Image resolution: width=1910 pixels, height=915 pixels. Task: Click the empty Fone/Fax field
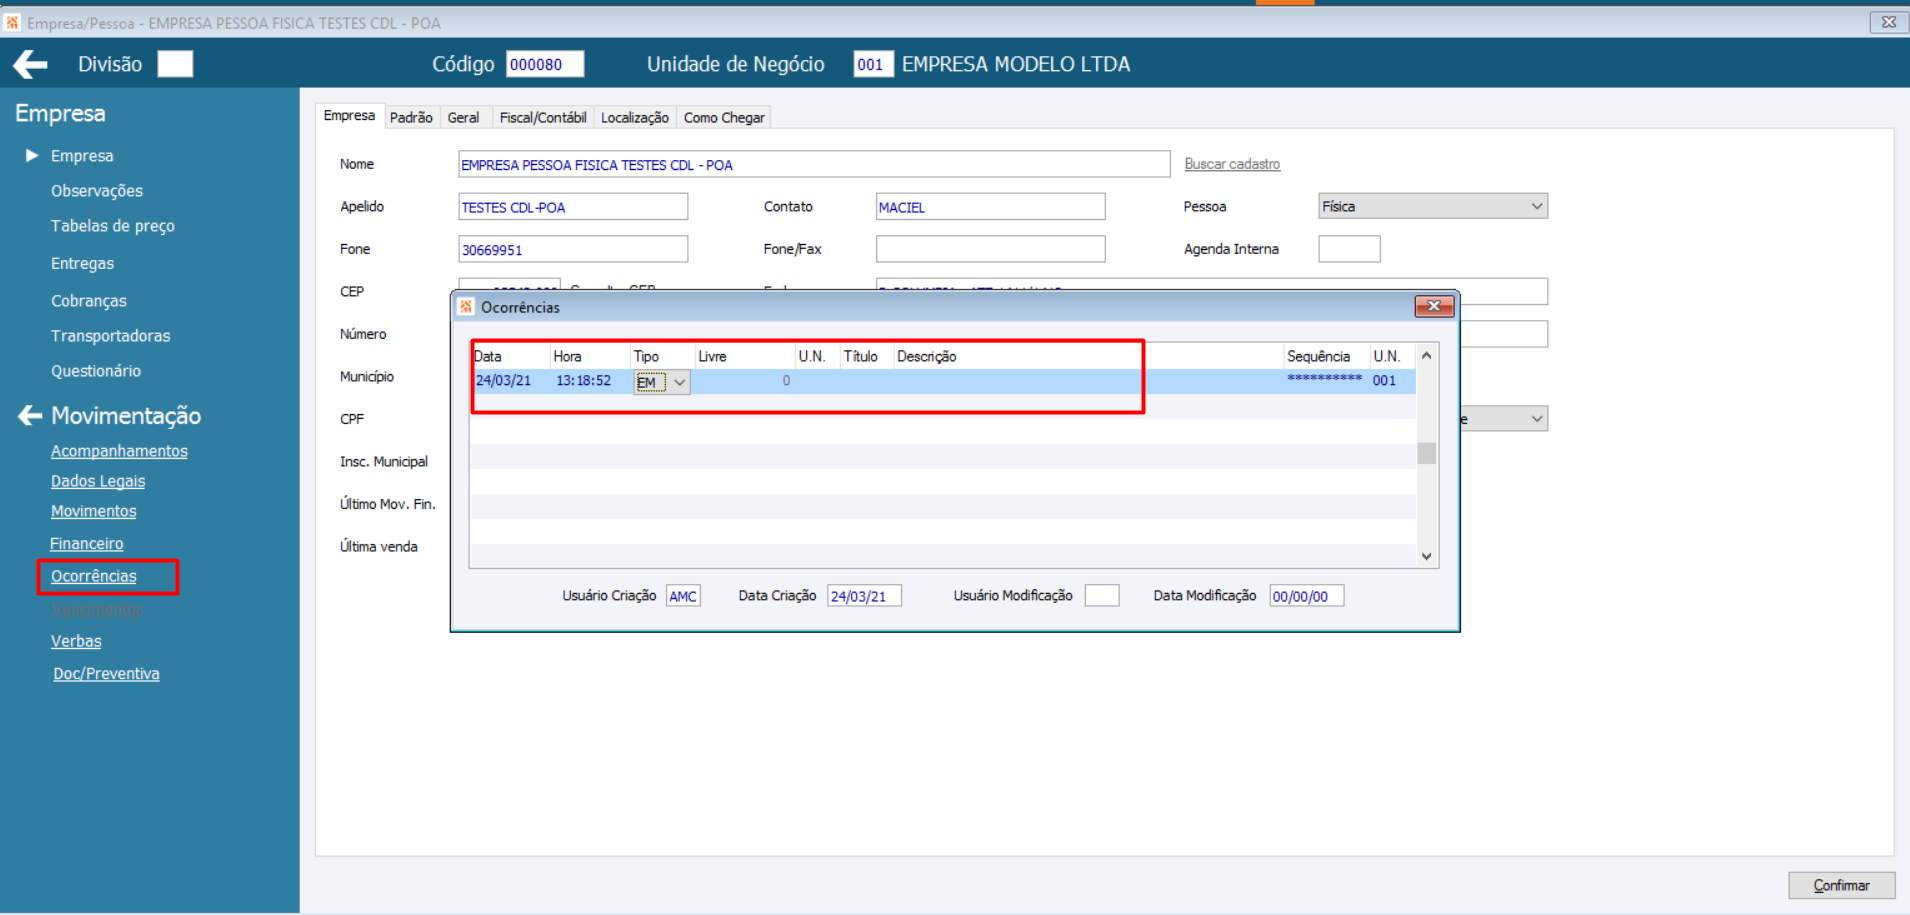point(990,249)
